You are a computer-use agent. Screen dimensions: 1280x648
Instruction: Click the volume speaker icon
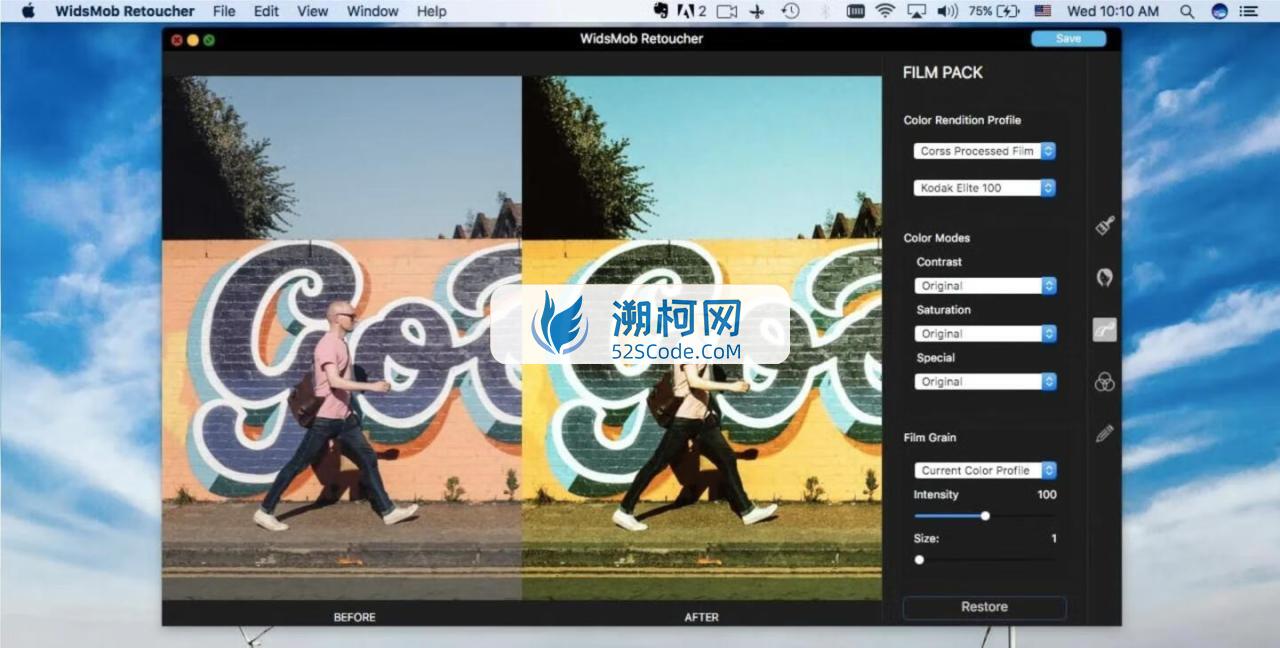947,11
